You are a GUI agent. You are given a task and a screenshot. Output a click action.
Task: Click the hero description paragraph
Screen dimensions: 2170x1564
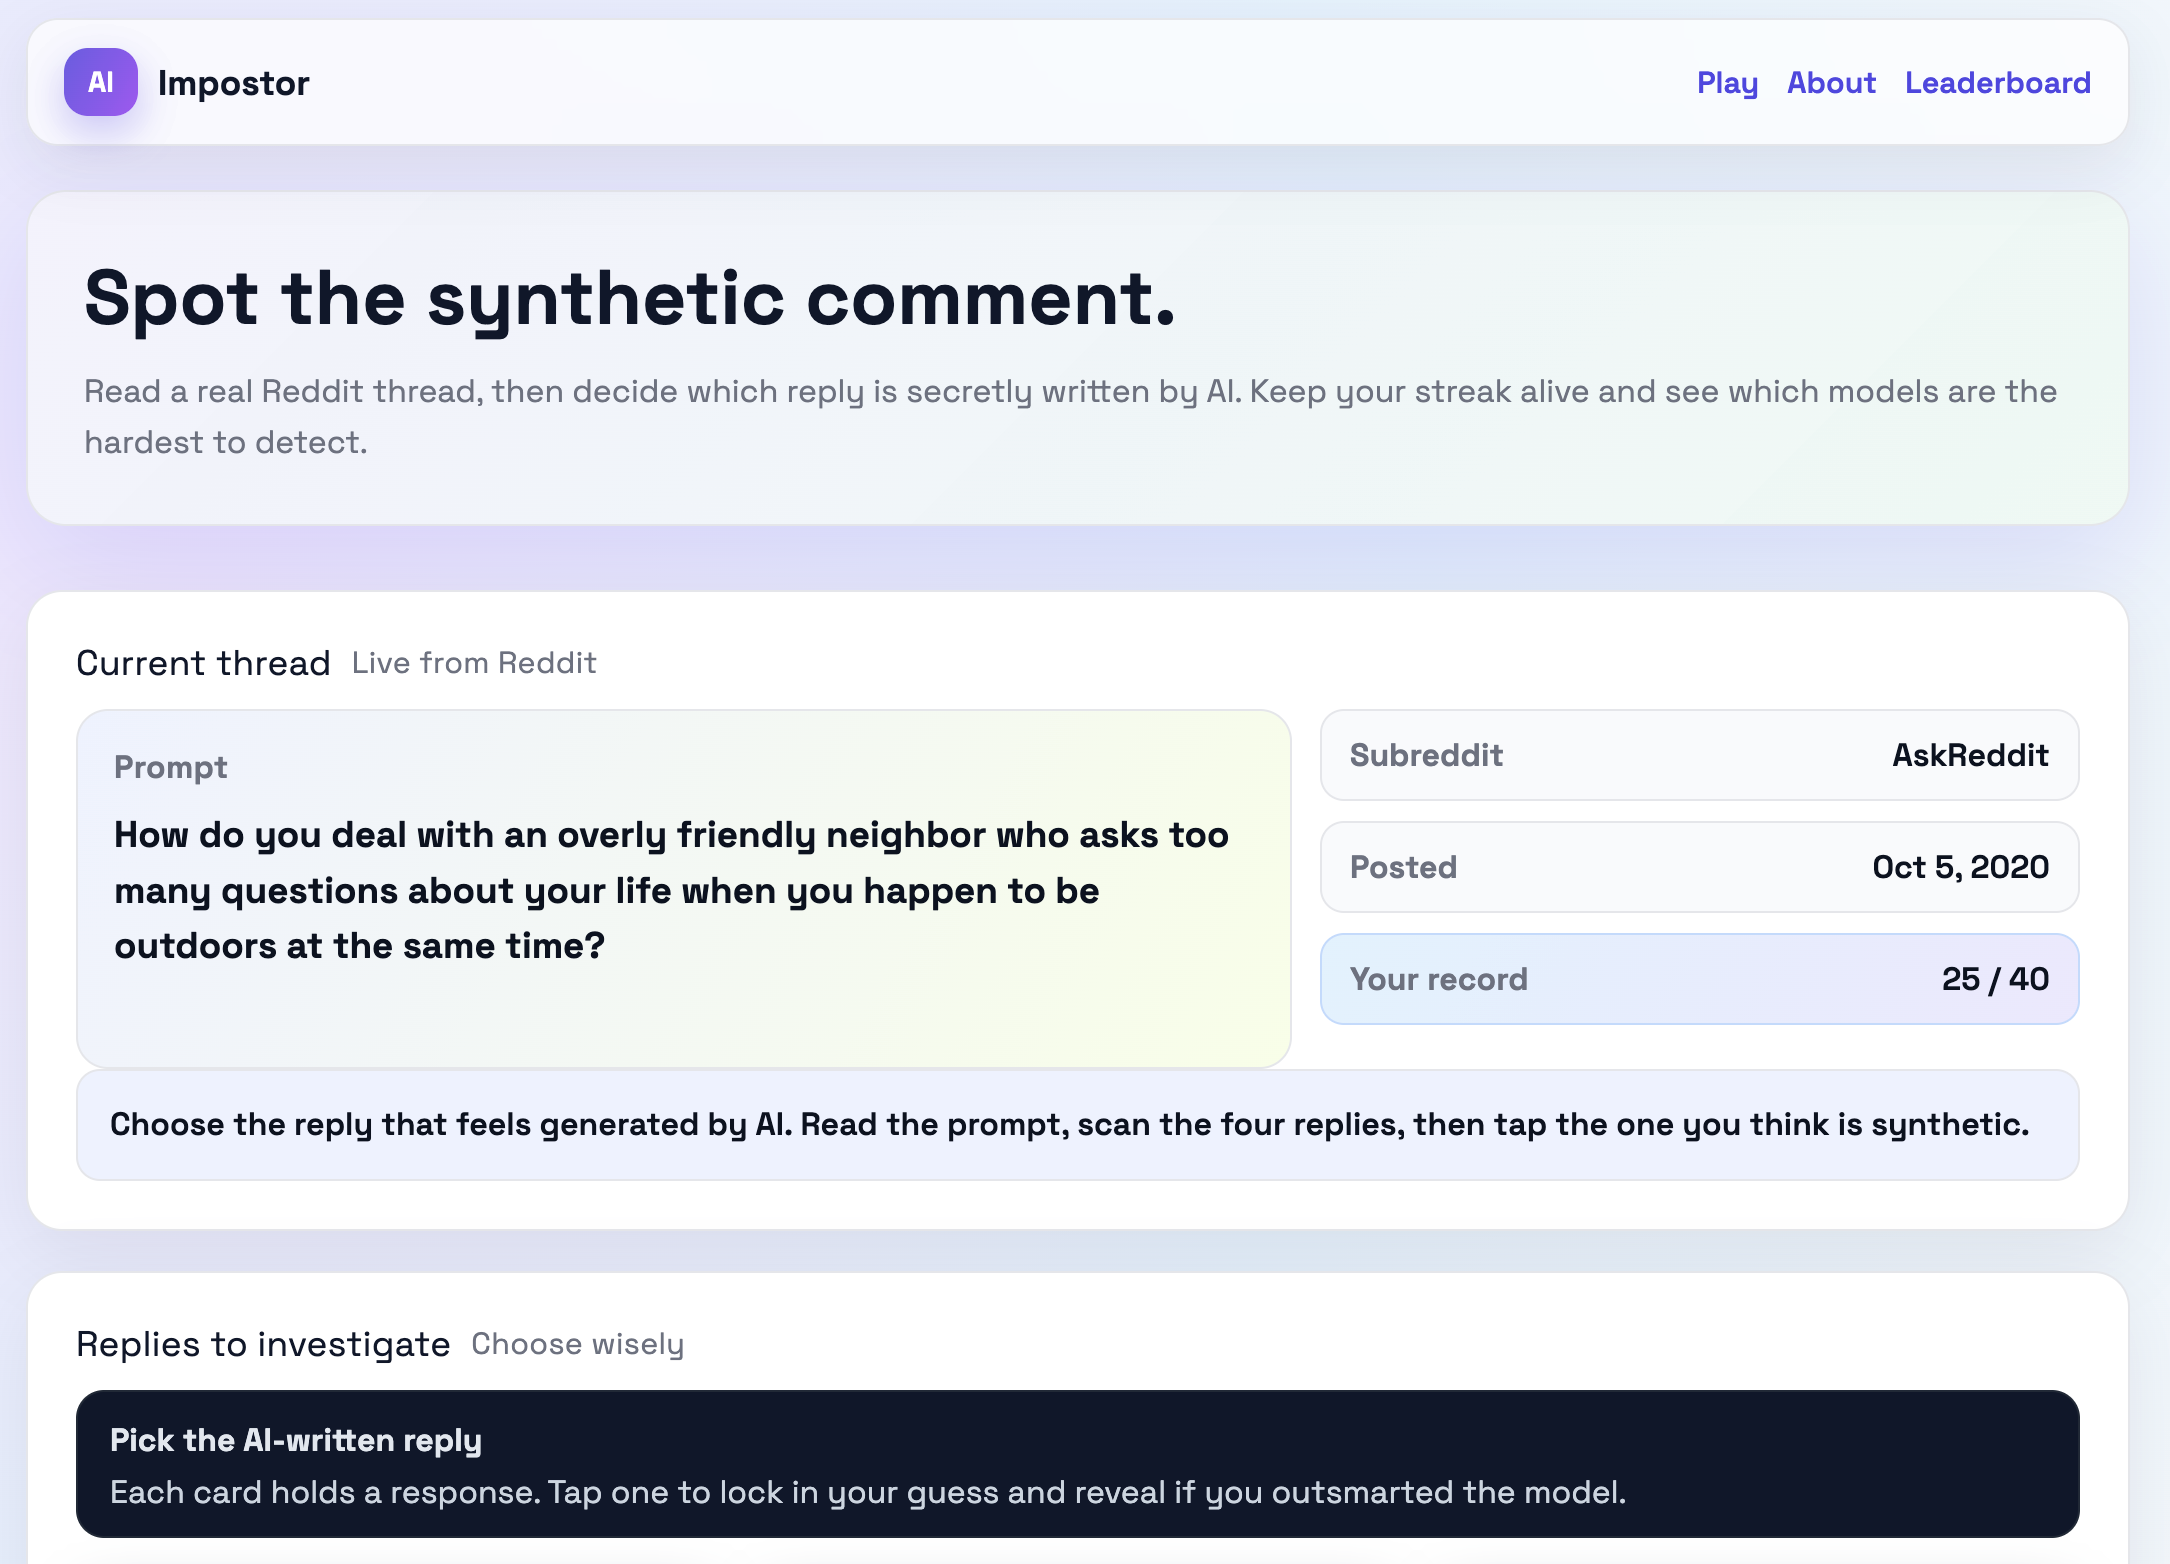click(x=1070, y=416)
